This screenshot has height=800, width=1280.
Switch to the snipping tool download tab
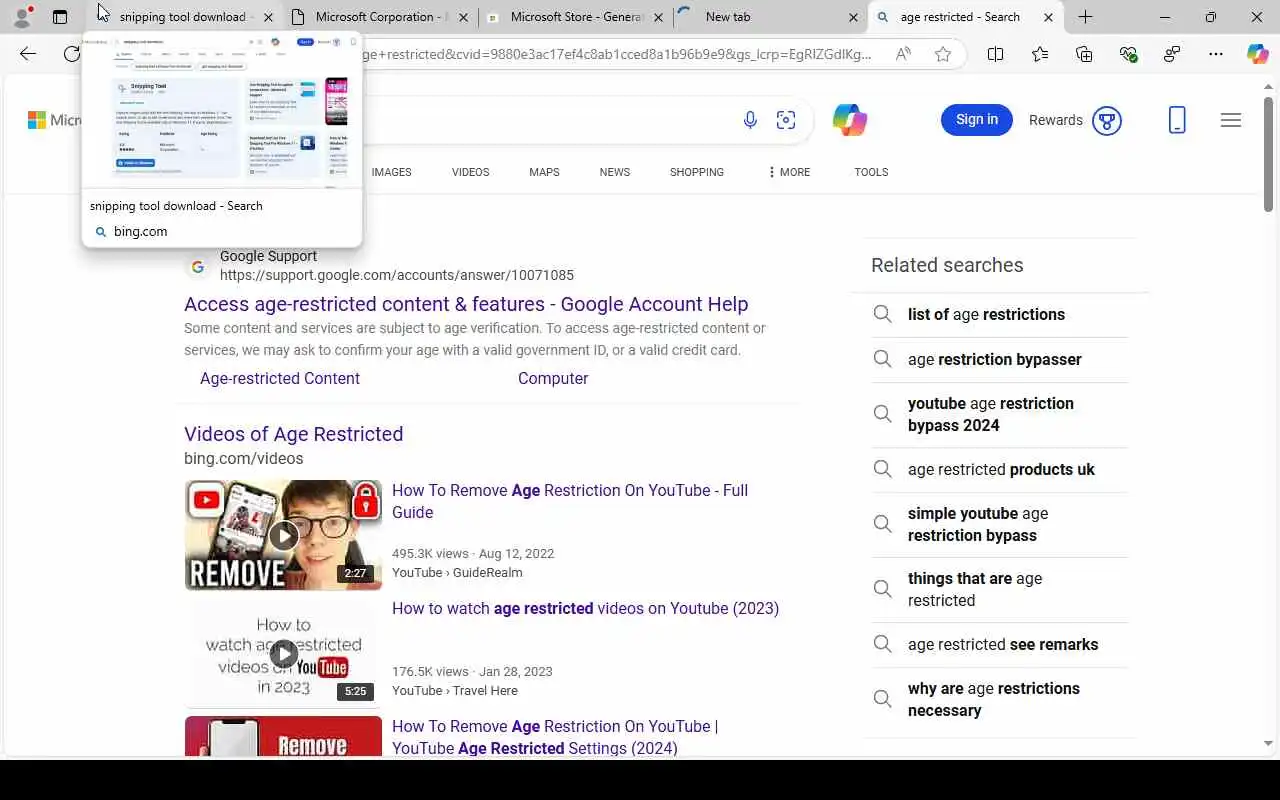click(x=183, y=17)
